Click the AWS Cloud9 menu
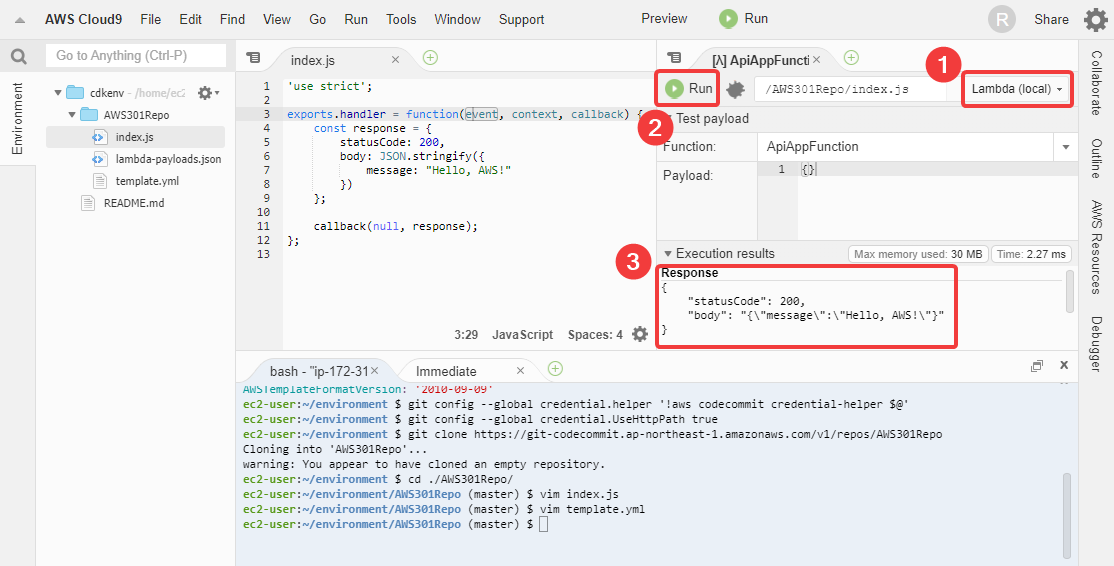The height and width of the screenshot is (566, 1114). (x=83, y=19)
